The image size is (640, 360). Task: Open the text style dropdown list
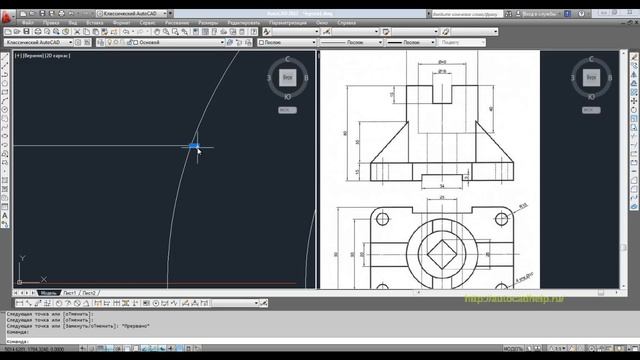tap(296, 31)
